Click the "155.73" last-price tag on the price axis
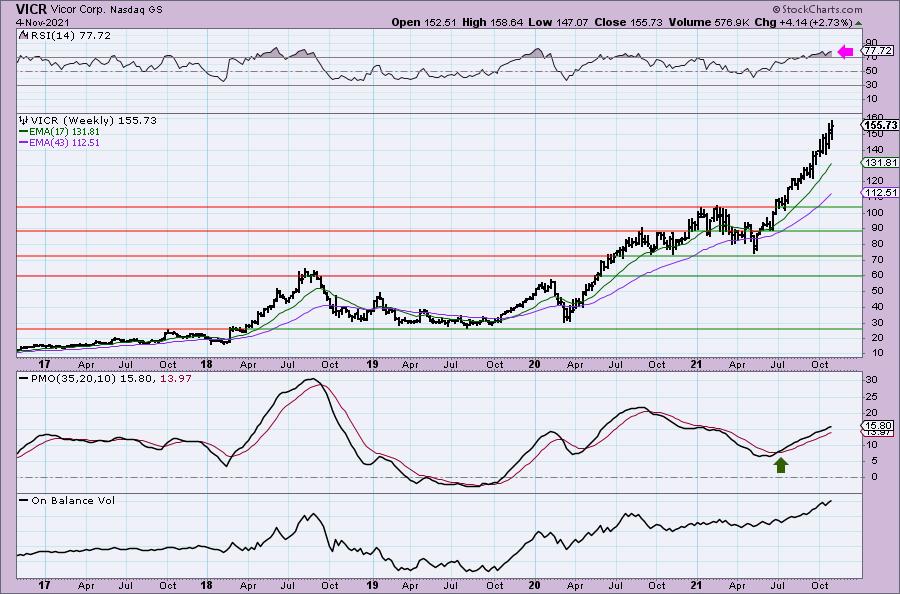The image size is (900, 594). click(880, 125)
